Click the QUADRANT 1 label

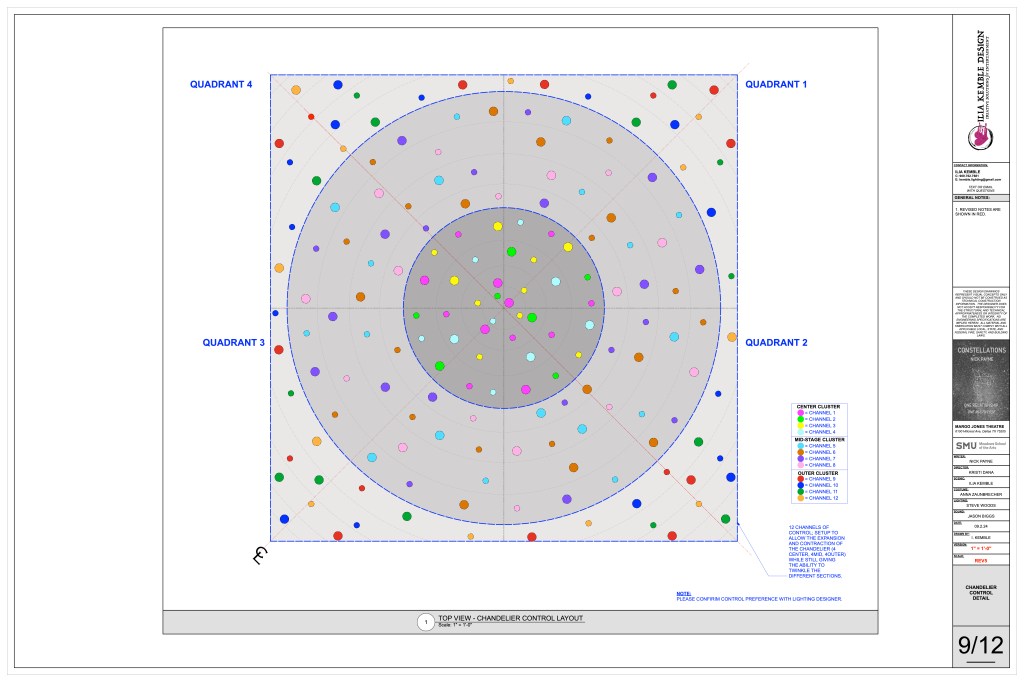pyautogui.click(x=775, y=85)
